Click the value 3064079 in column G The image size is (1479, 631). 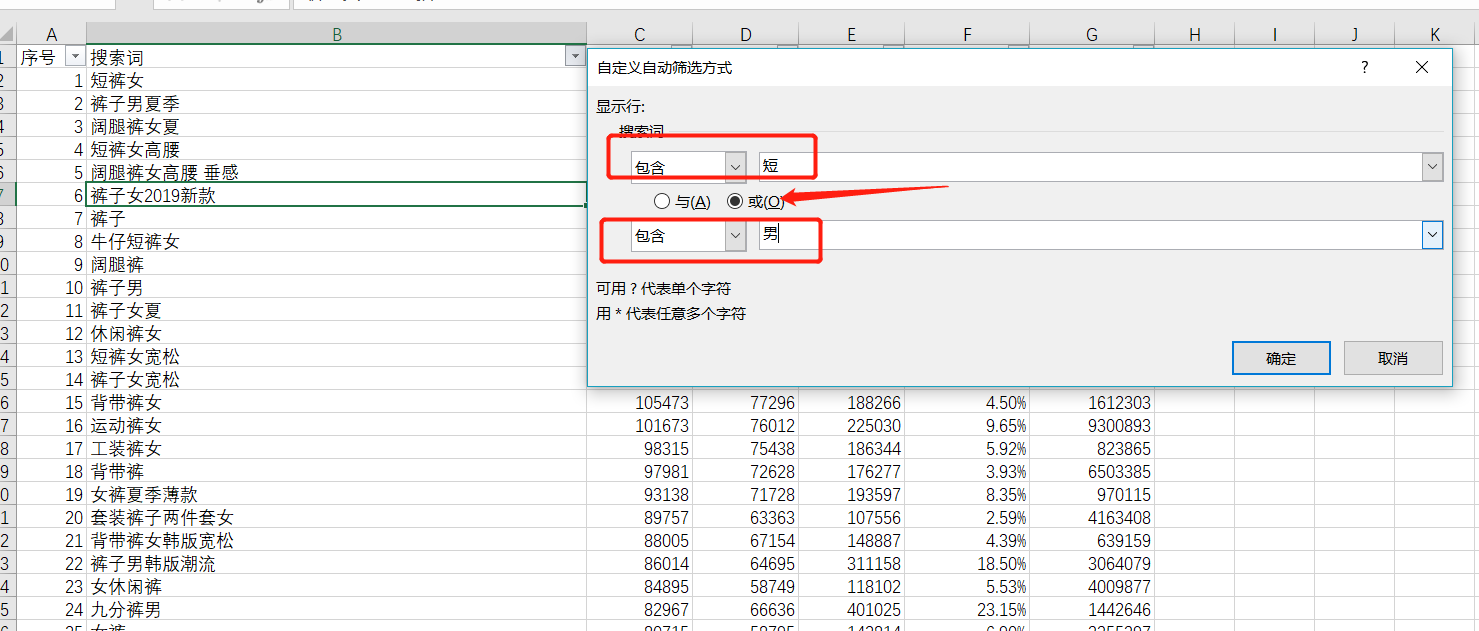tap(1119, 564)
